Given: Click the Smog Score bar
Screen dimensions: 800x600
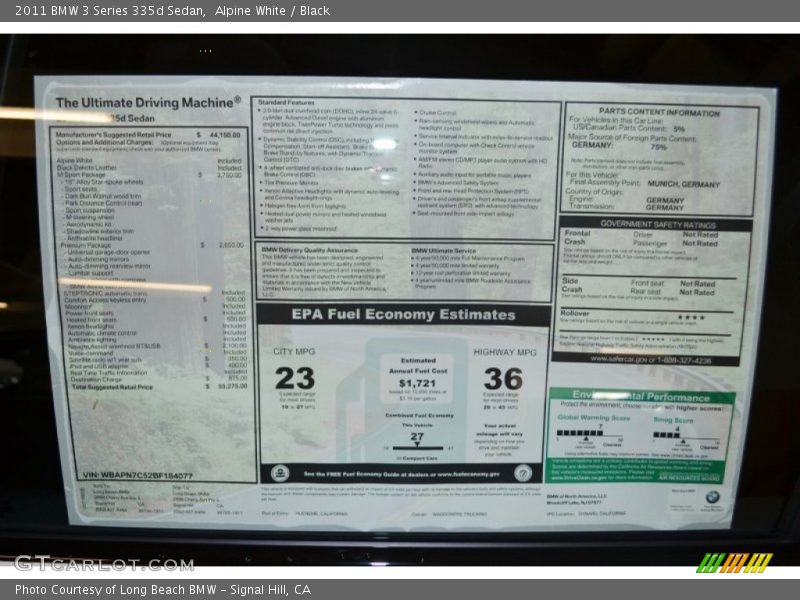Looking at the screenshot, I should tap(686, 435).
